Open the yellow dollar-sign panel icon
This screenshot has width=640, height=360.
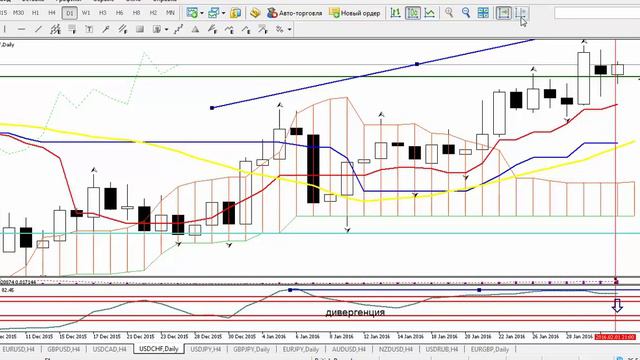tap(235, 13)
